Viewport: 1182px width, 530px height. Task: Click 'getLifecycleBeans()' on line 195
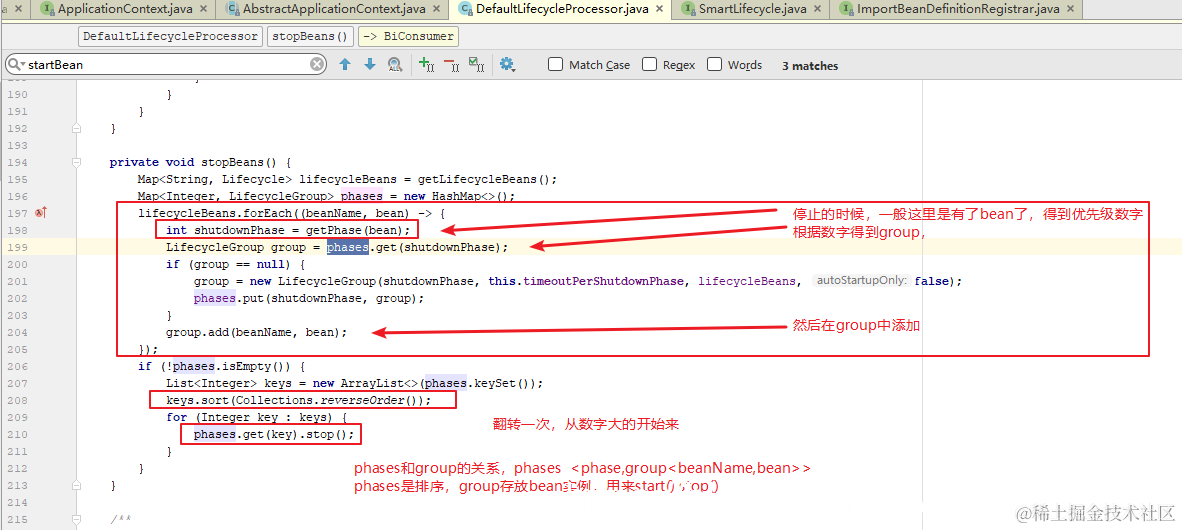[483, 179]
